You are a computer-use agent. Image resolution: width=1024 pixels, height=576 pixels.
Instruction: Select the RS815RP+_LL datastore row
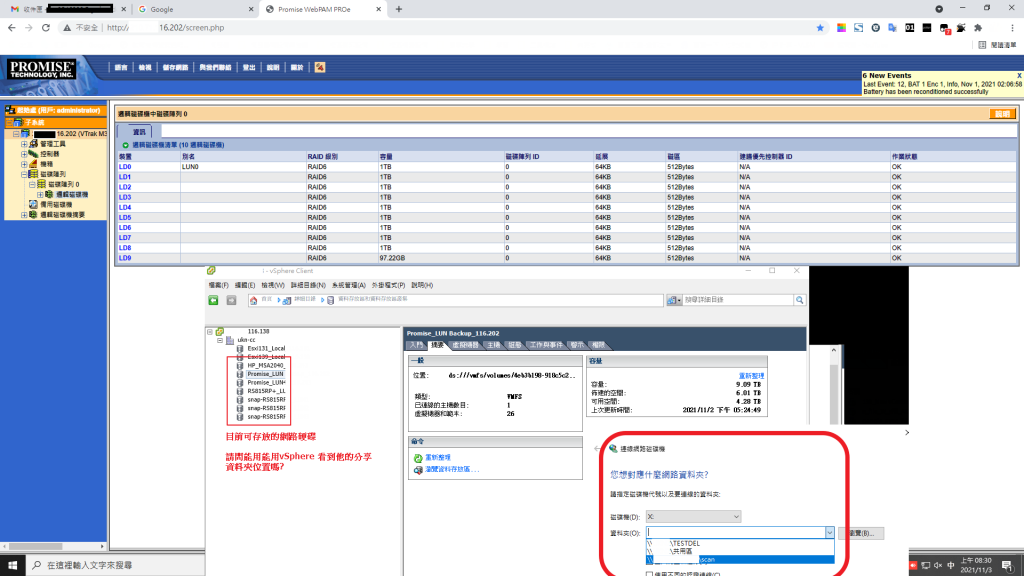[x=266, y=391]
